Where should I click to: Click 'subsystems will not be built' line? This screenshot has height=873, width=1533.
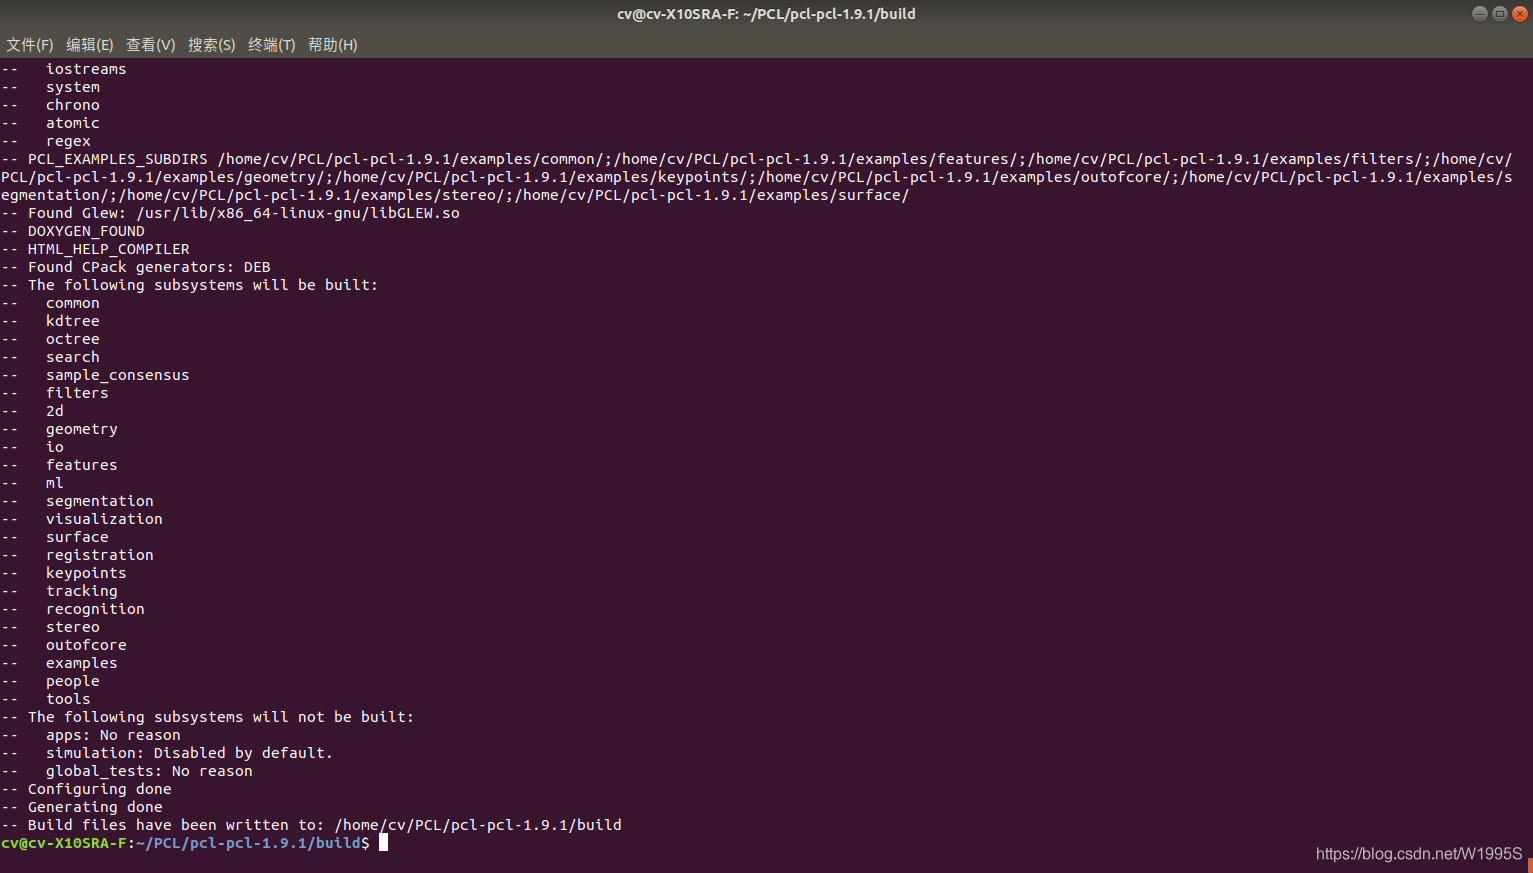click(208, 717)
